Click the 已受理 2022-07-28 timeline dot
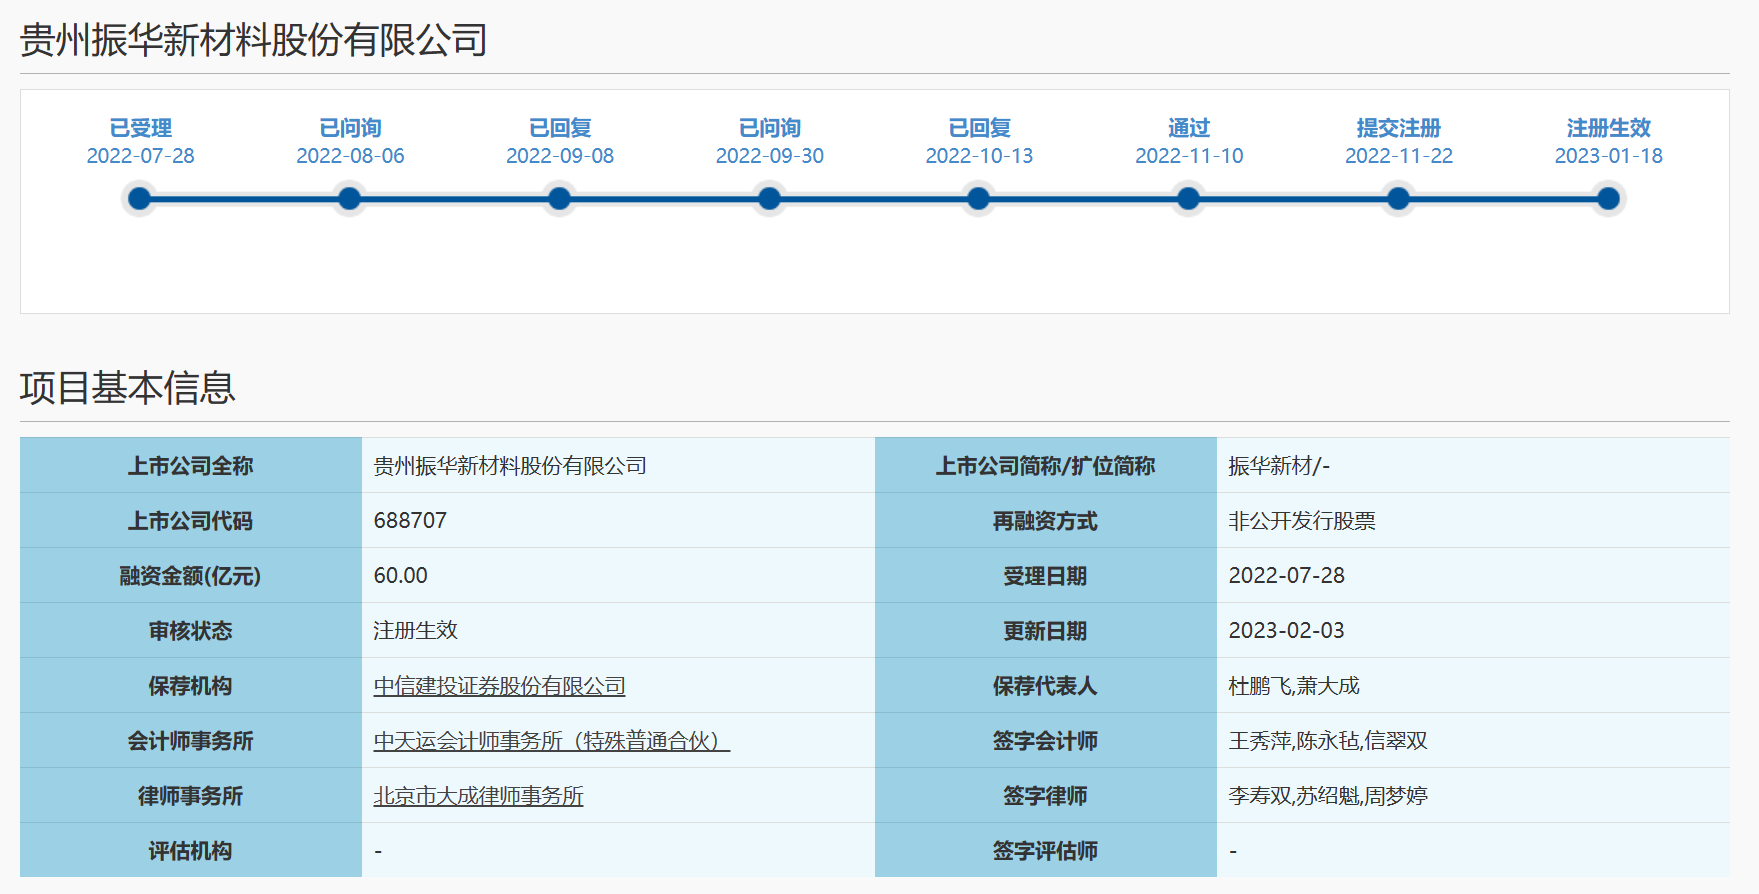Viewport: 1759px width, 894px height. (x=140, y=199)
